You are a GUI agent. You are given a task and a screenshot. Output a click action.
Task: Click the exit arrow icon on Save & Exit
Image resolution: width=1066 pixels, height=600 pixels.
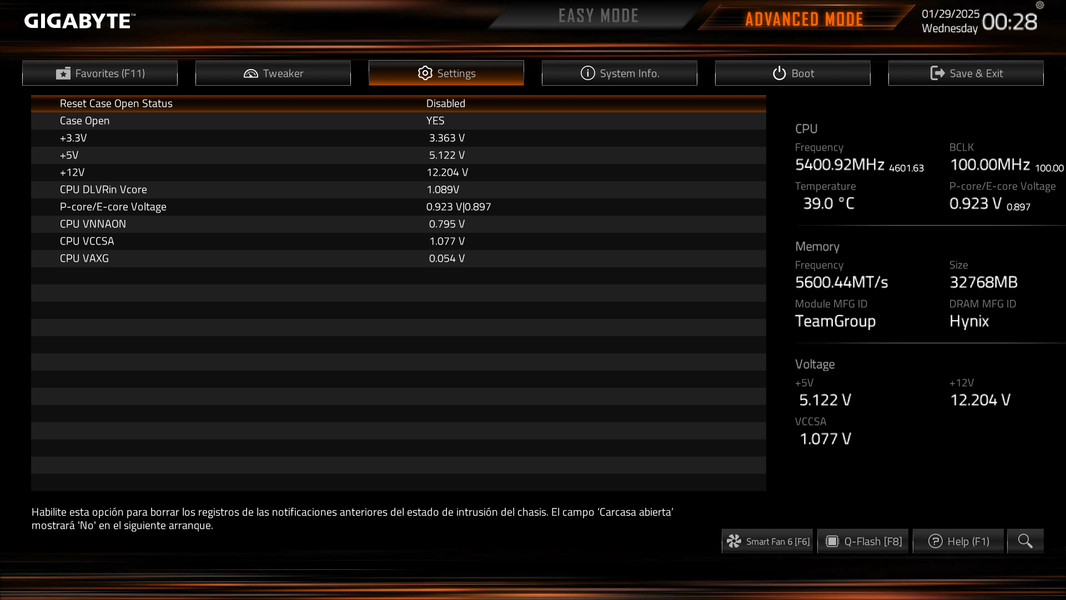point(938,73)
